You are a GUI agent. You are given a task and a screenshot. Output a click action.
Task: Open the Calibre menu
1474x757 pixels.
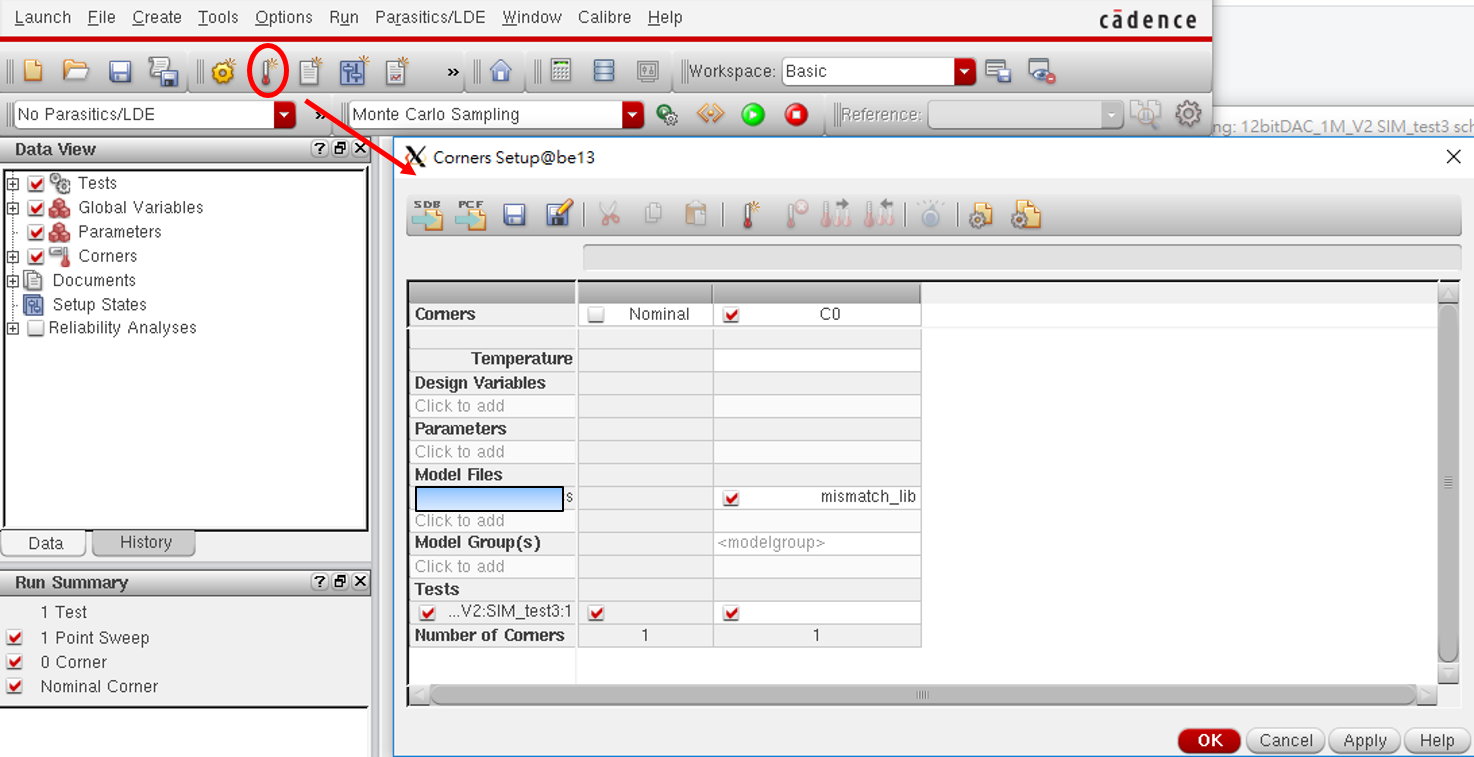(x=605, y=17)
